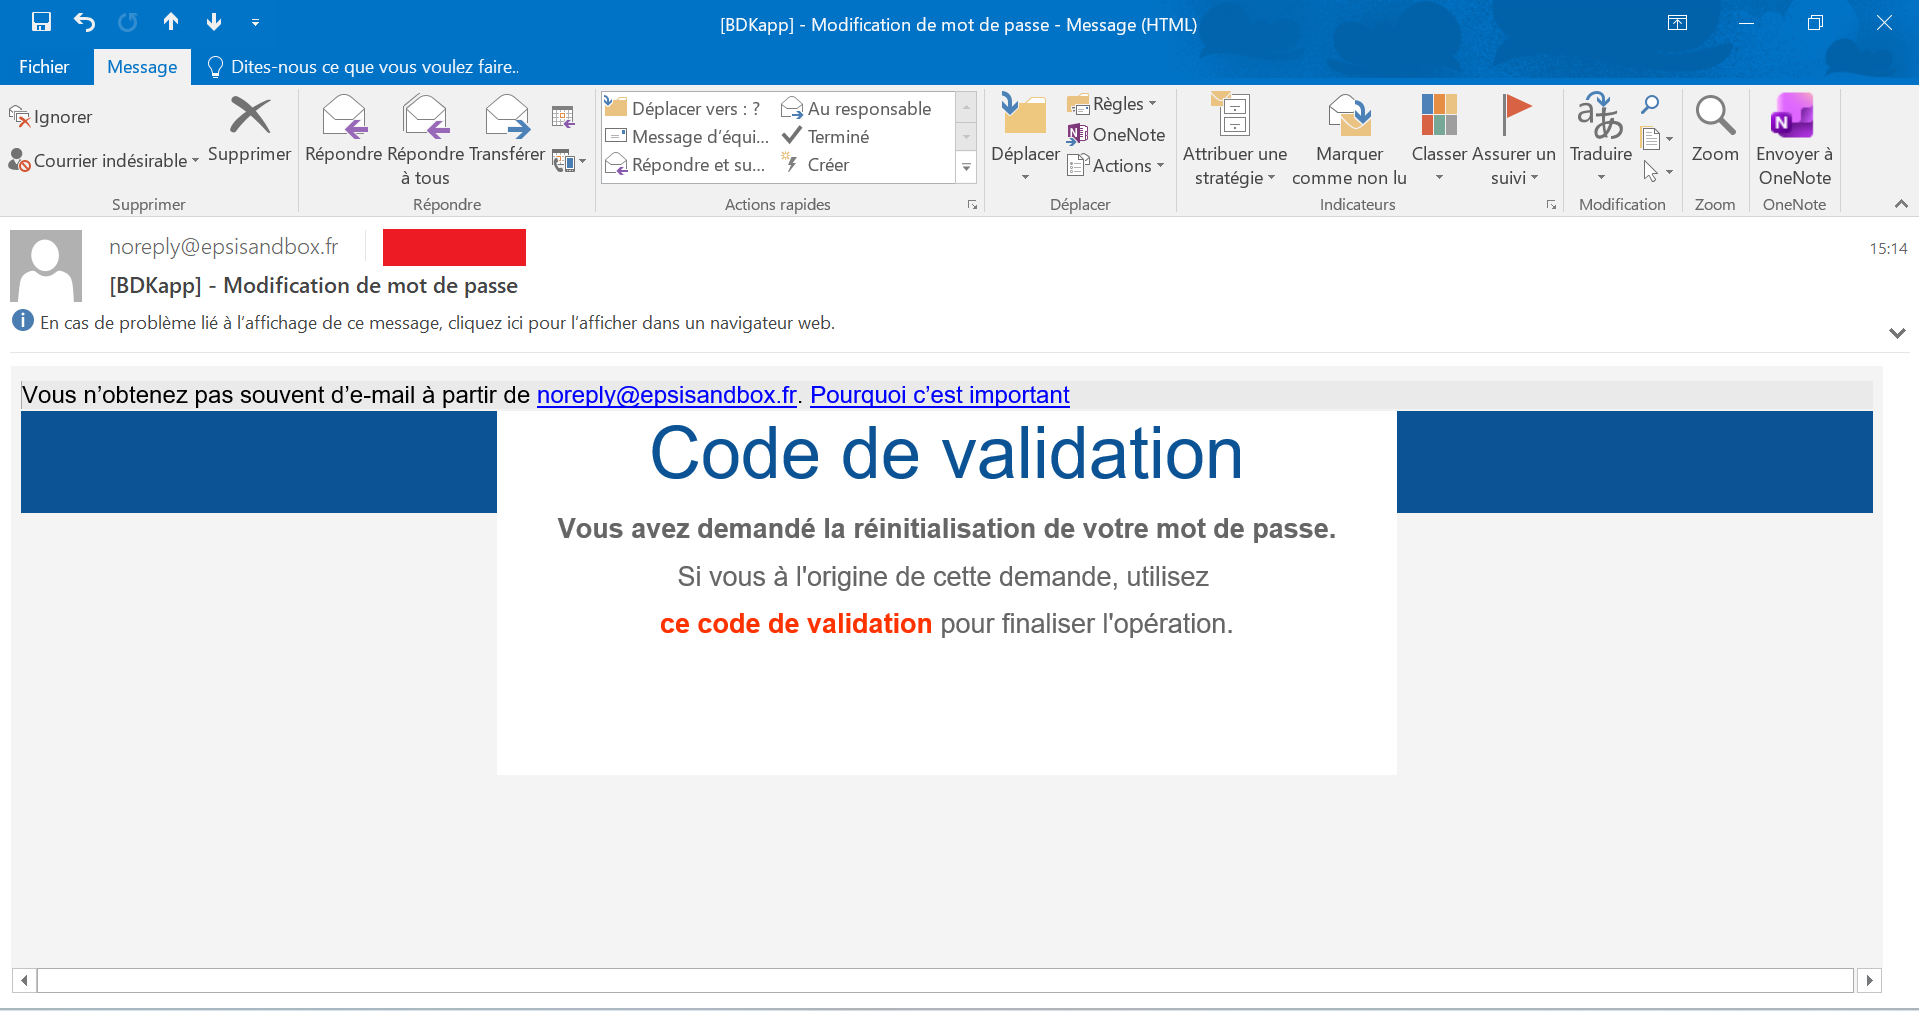Click the horizontal scrollbar left arrow
Image resolution: width=1919 pixels, height=1011 pixels.
click(24, 980)
